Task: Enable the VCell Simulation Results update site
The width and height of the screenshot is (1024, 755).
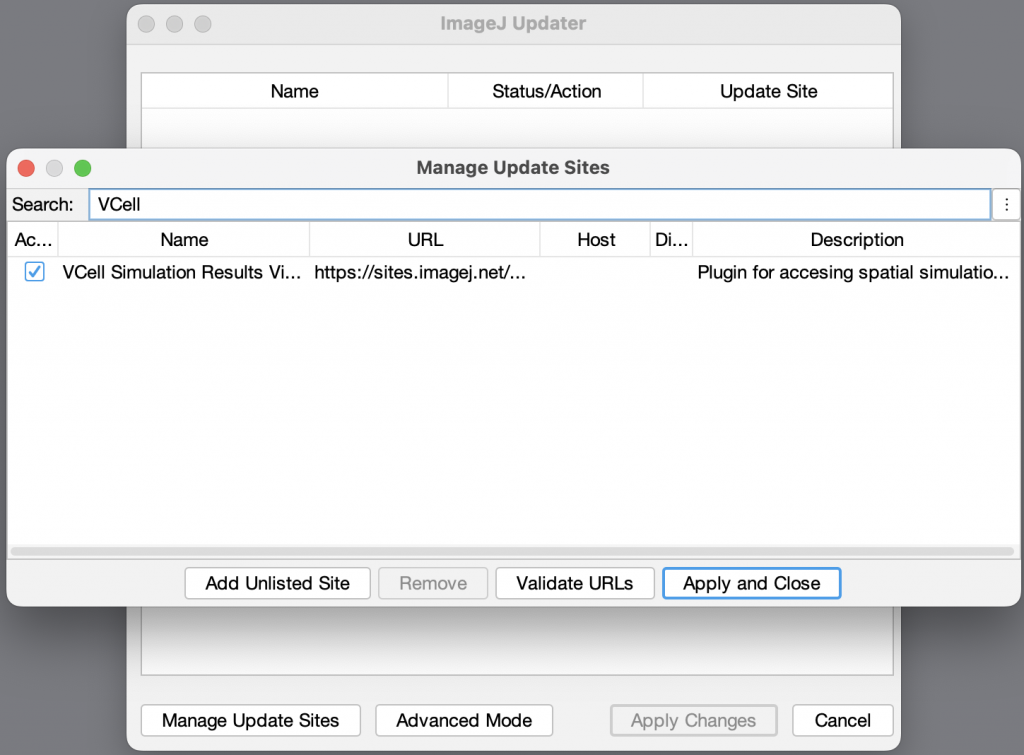Action: (x=33, y=271)
